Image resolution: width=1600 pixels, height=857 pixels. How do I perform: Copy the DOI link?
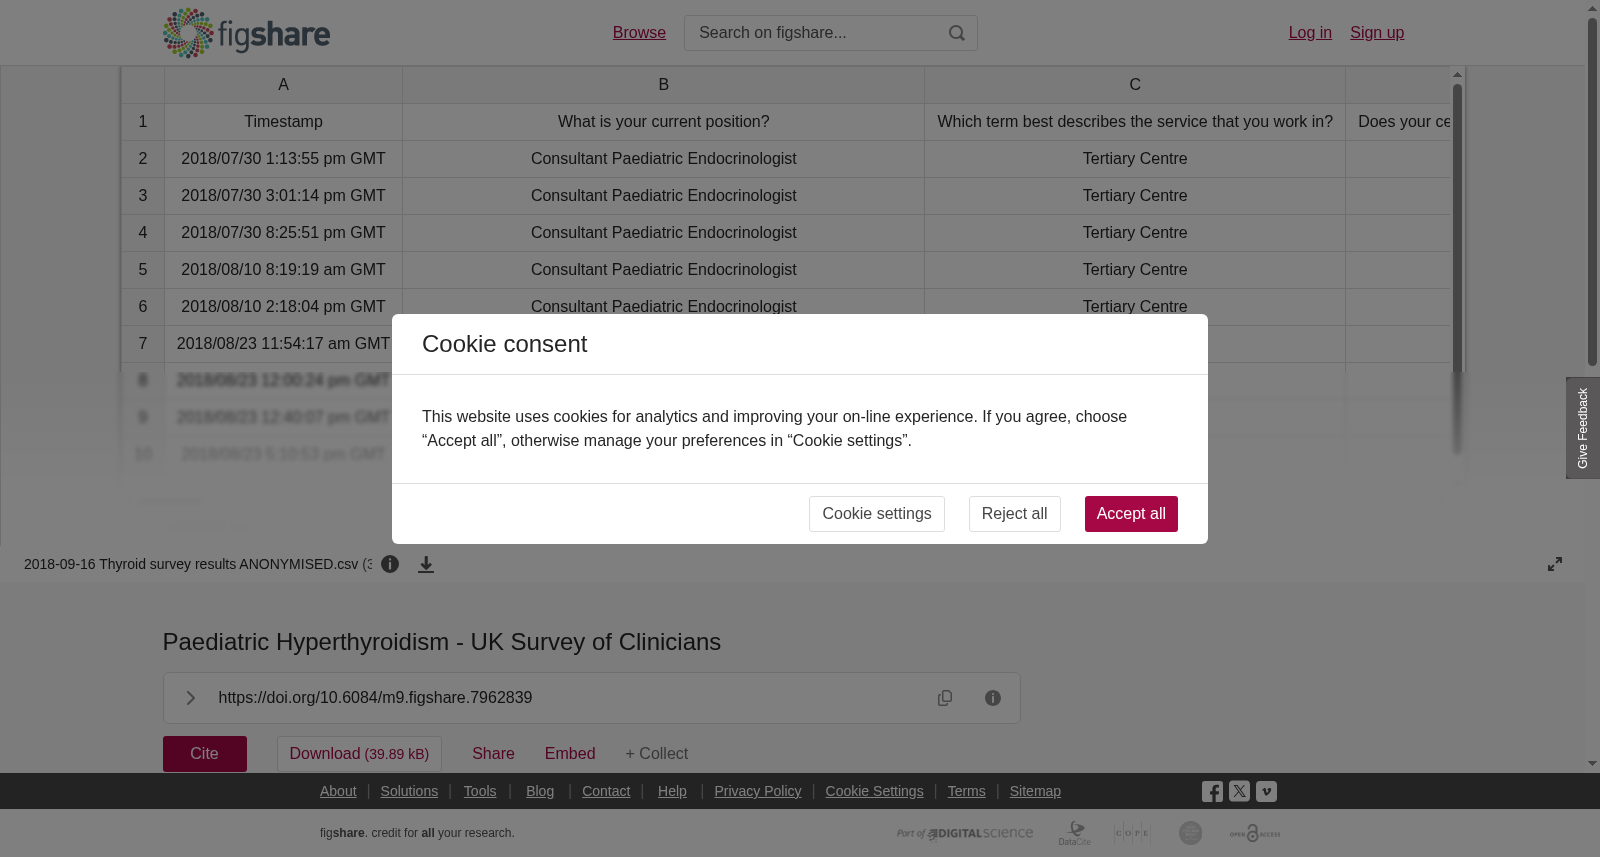tap(945, 698)
